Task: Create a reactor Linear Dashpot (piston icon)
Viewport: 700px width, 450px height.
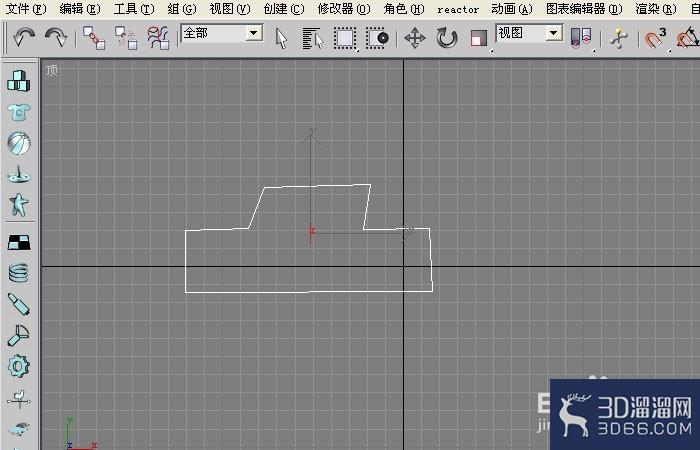Action: pos(19,304)
